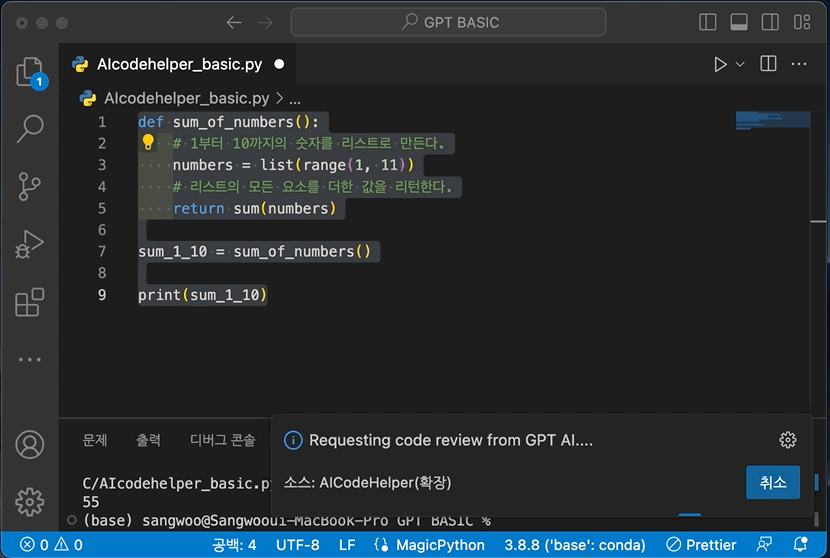Screen dimensions: 830x558
Task: Expand the run options dropdown arrow
Action: coord(741,64)
